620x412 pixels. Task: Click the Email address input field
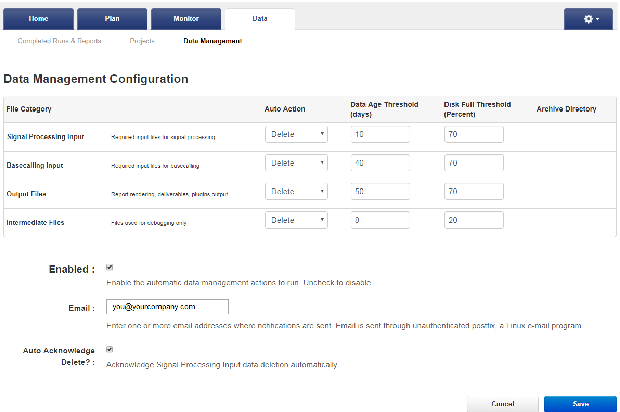point(167,307)
